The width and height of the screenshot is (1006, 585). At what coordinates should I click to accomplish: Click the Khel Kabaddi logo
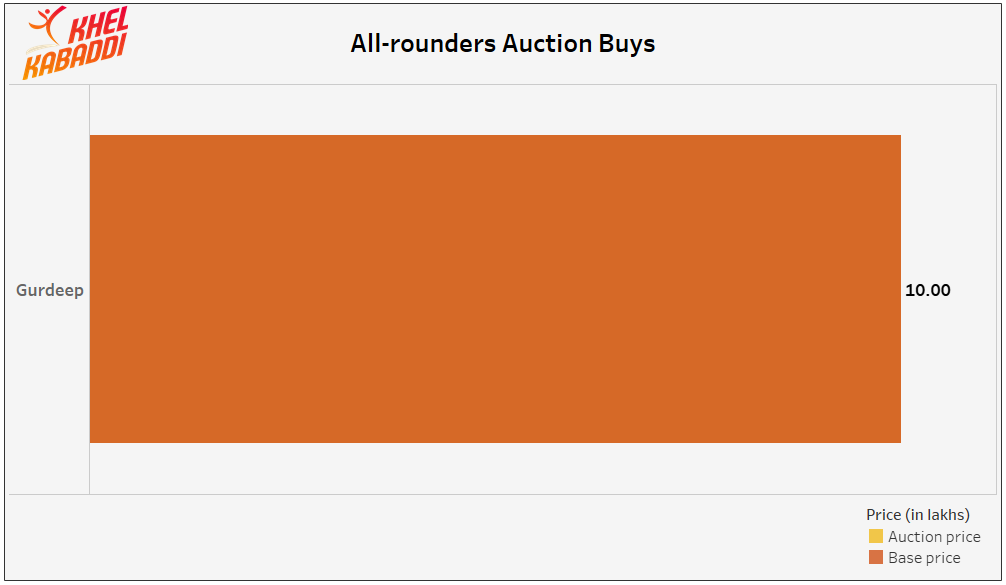[x=76, y=43]
